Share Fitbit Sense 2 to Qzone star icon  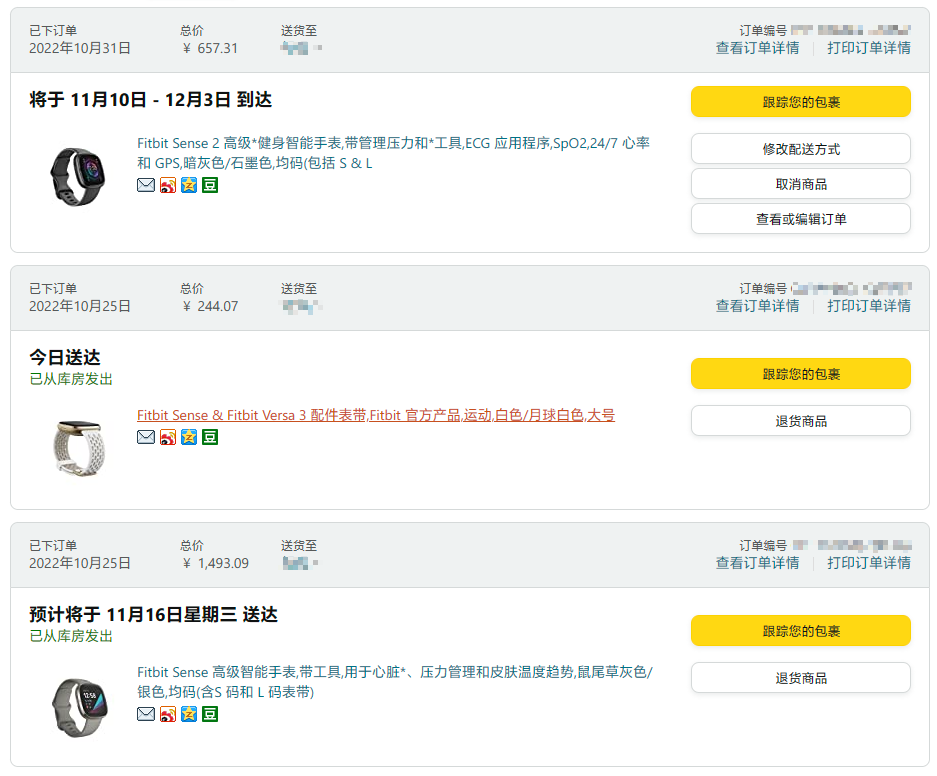189,185
